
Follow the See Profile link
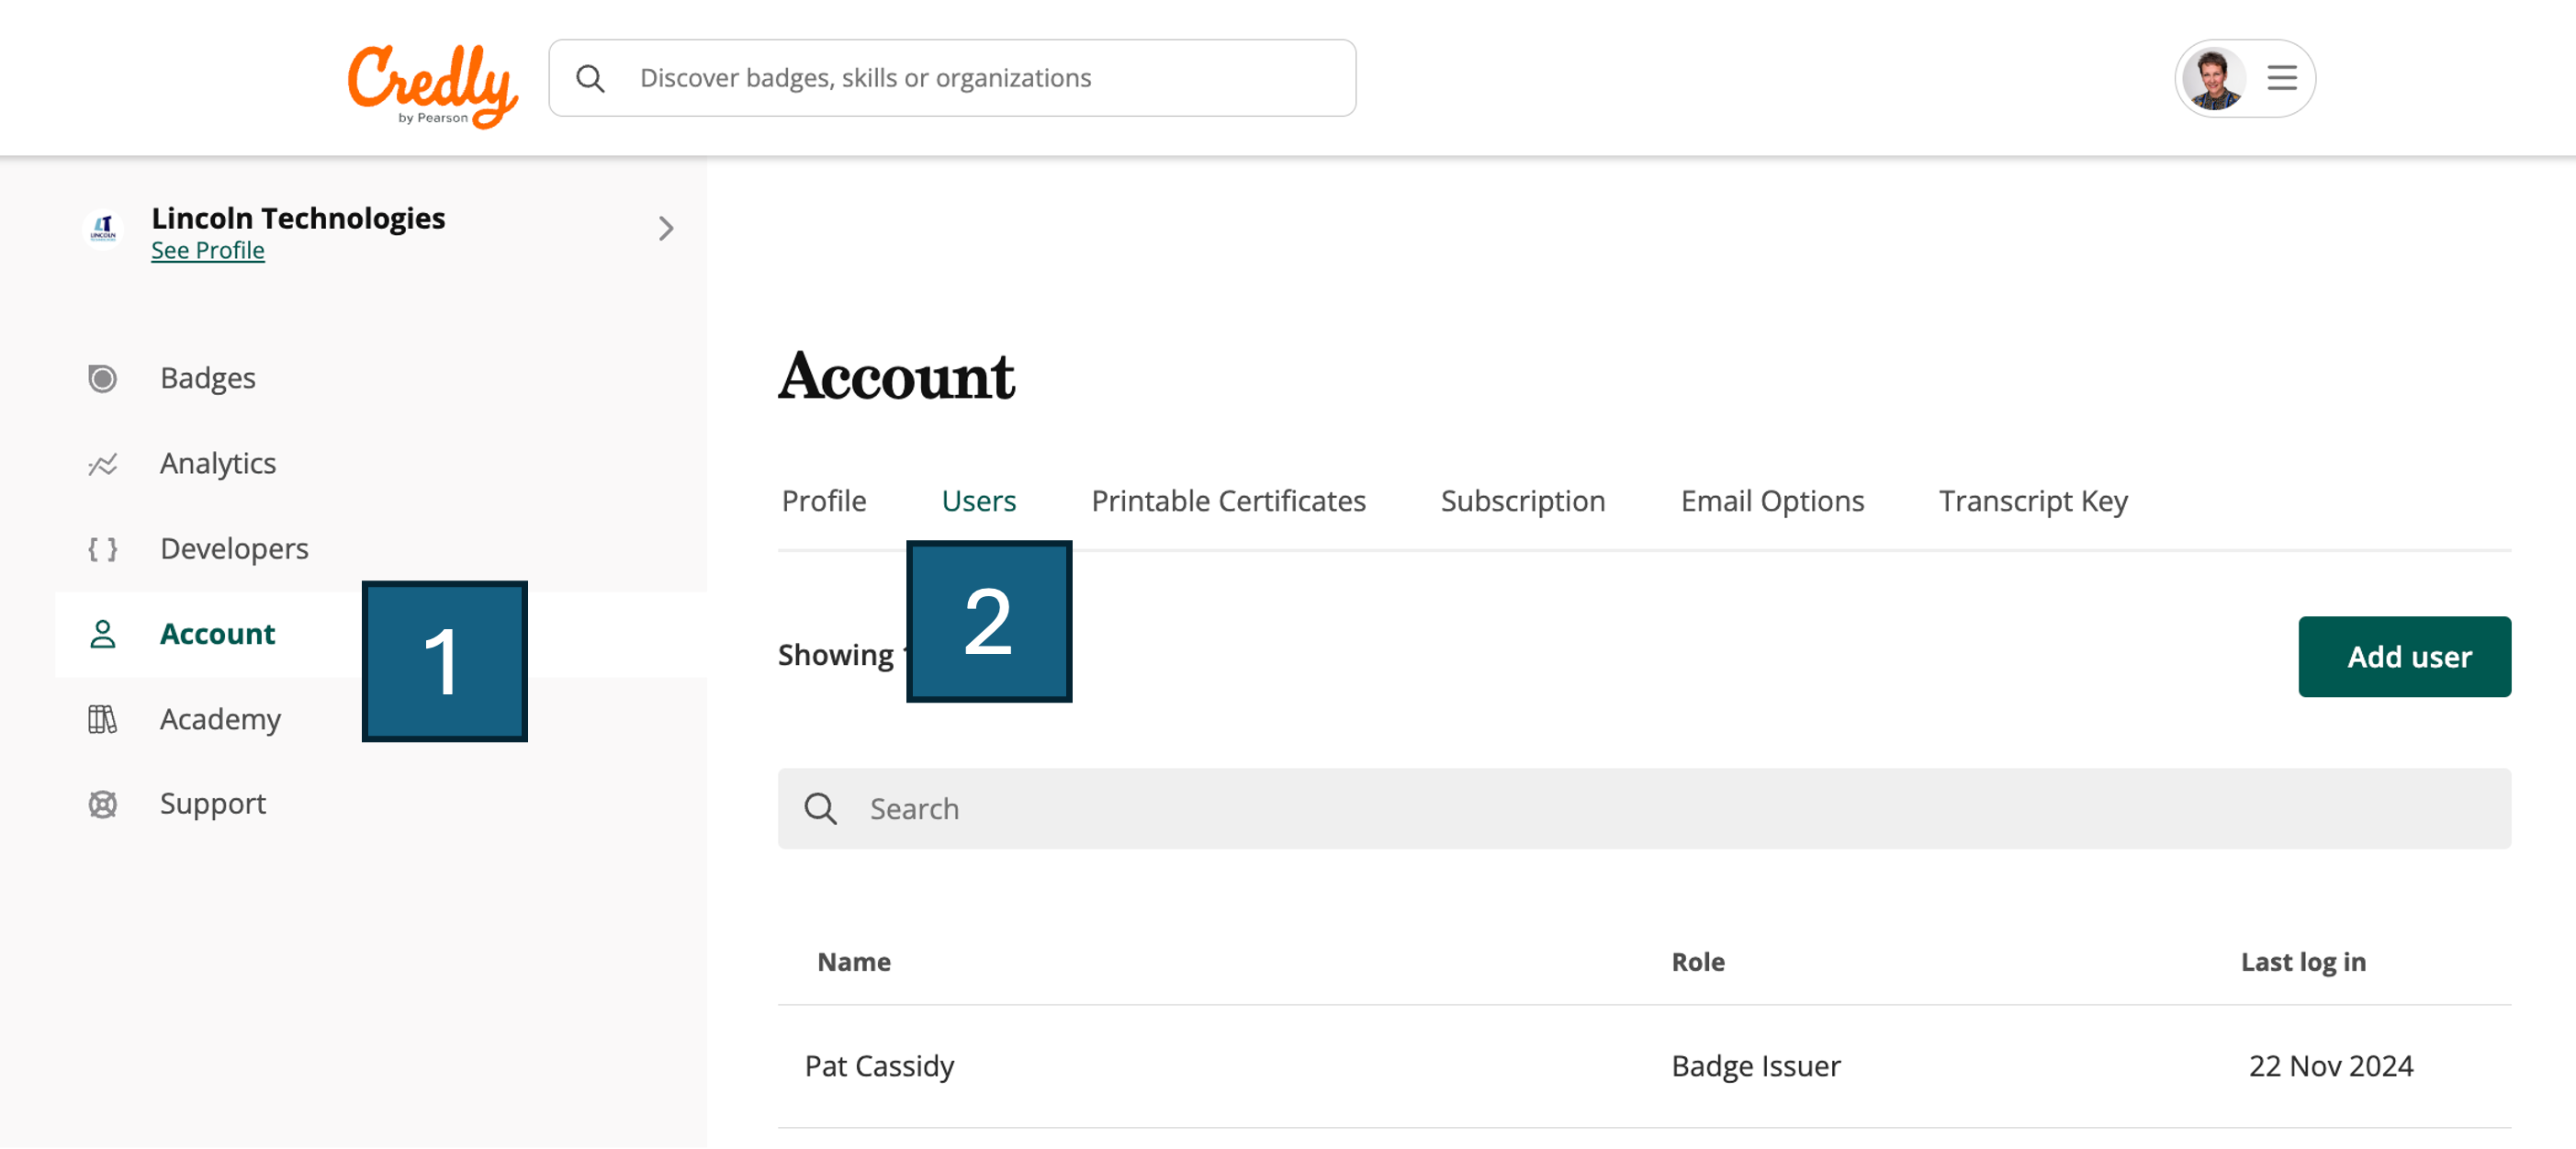click(208, 251)
